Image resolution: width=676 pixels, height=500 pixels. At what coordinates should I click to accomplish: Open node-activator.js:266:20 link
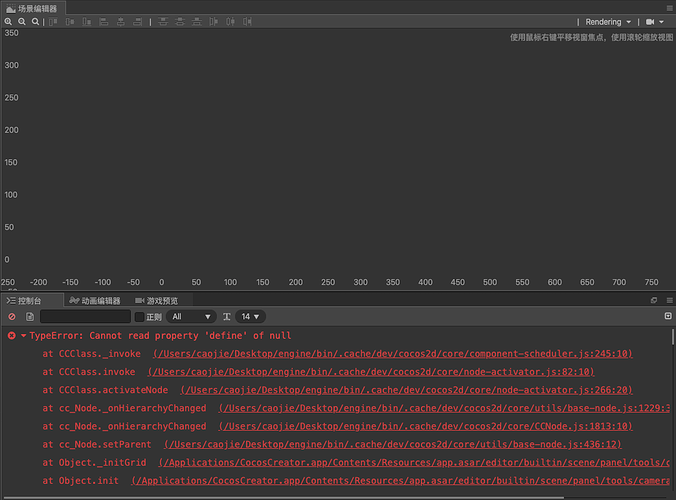pos(407,390)
